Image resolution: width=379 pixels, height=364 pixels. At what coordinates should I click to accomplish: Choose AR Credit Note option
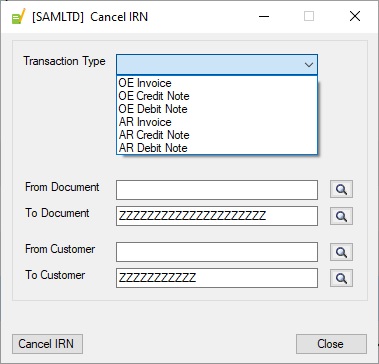217,135
